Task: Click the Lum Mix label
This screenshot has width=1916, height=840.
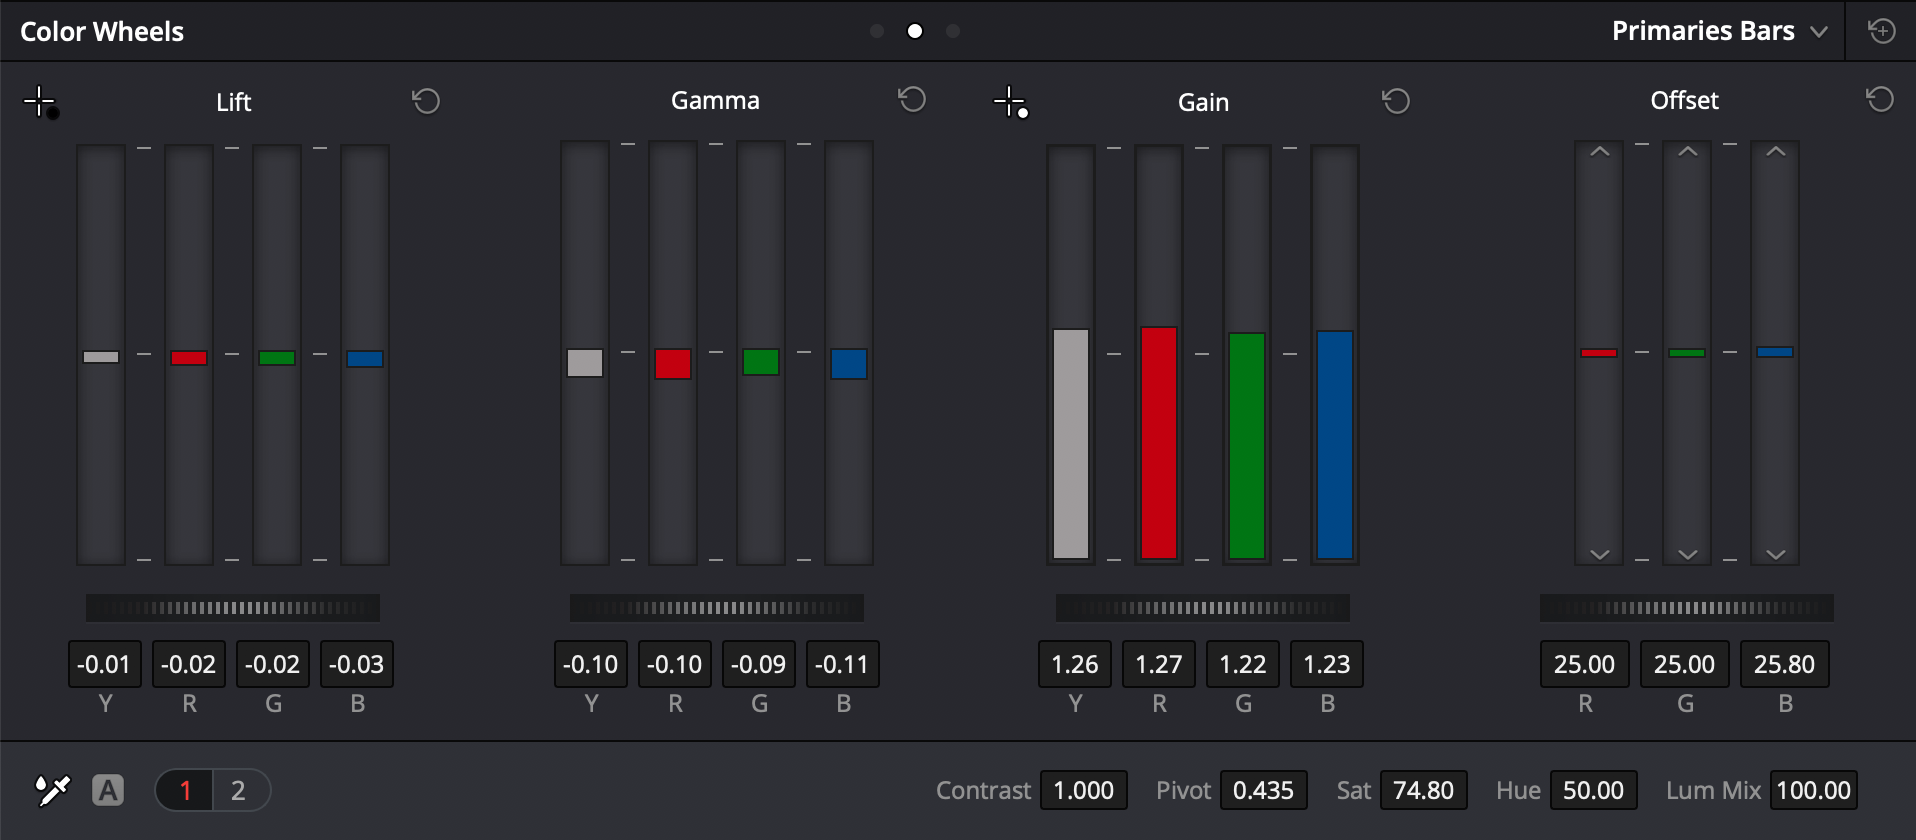Action: [x=1713, y=790]
